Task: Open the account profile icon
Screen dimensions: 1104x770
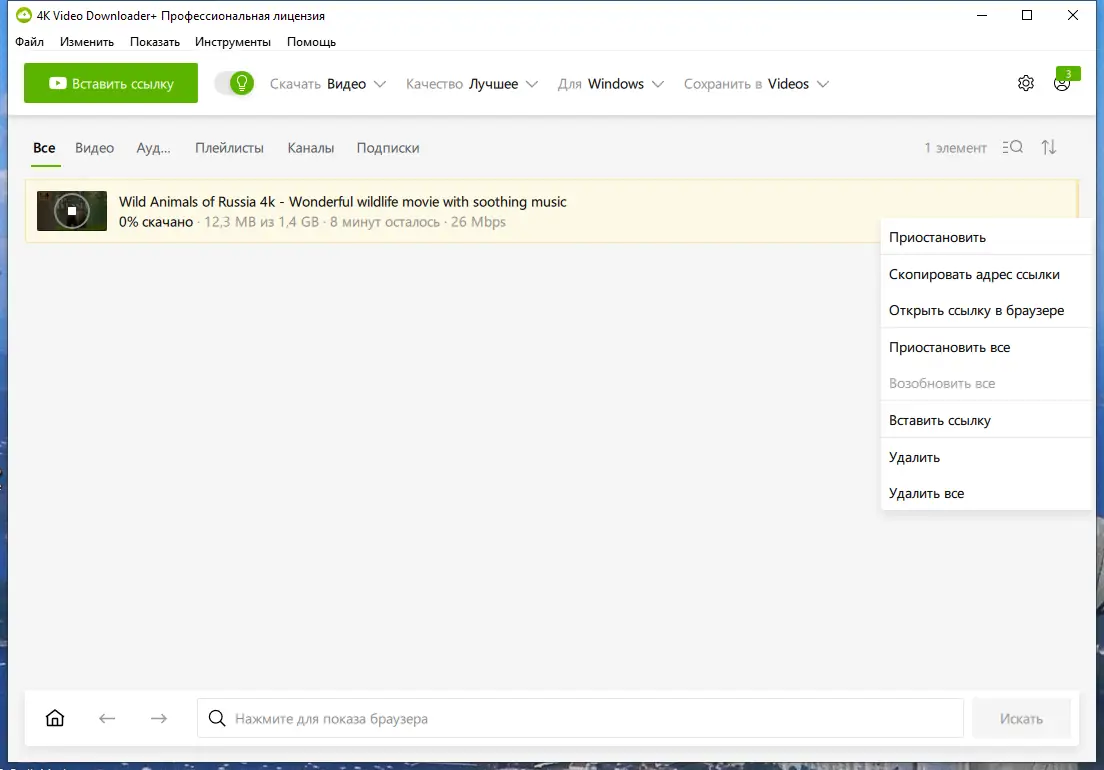Action: pos(1062,84)
